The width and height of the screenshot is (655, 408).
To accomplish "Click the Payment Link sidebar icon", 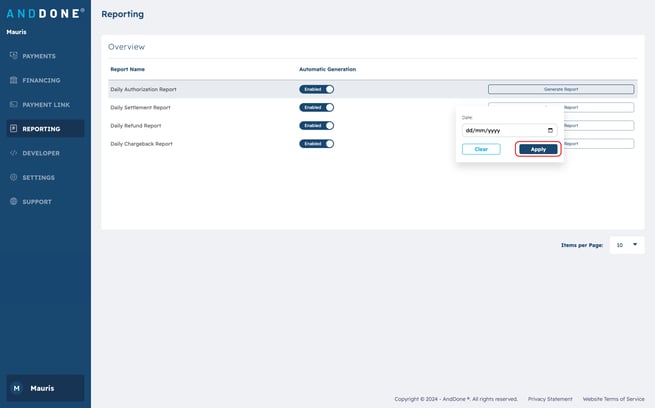I will tap(13, 104).
